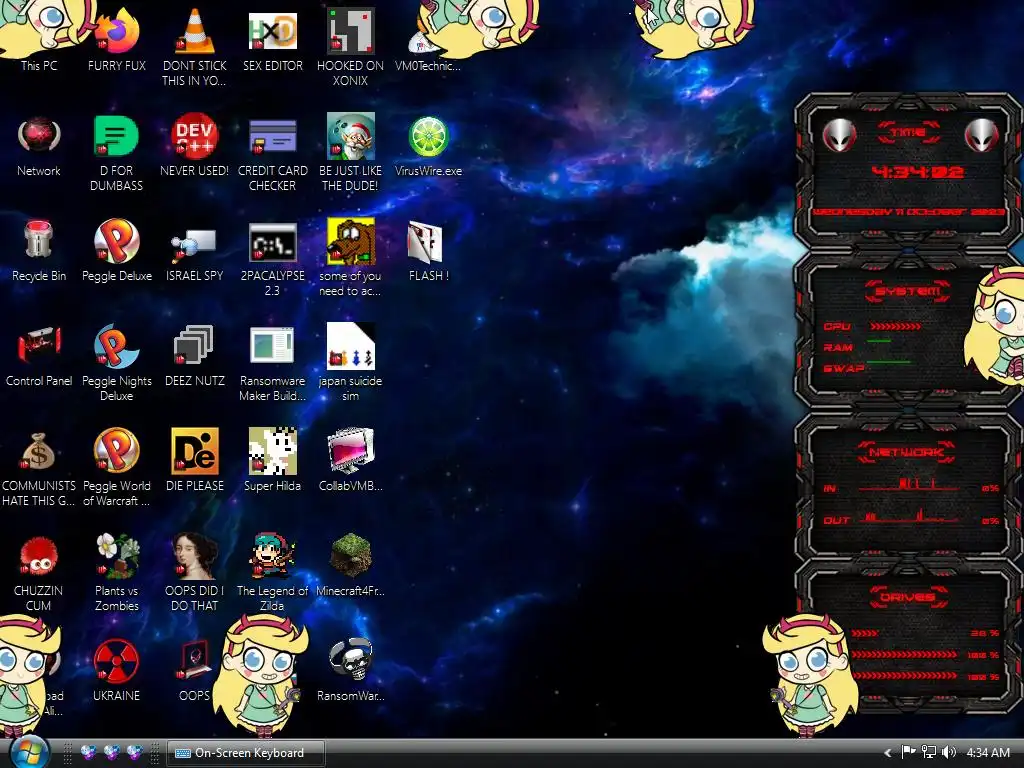Open Minecraft4Fr... grass block icon
Image resolution: width=1024 pixels, height=768 pixels.
[x=351, y=556]
